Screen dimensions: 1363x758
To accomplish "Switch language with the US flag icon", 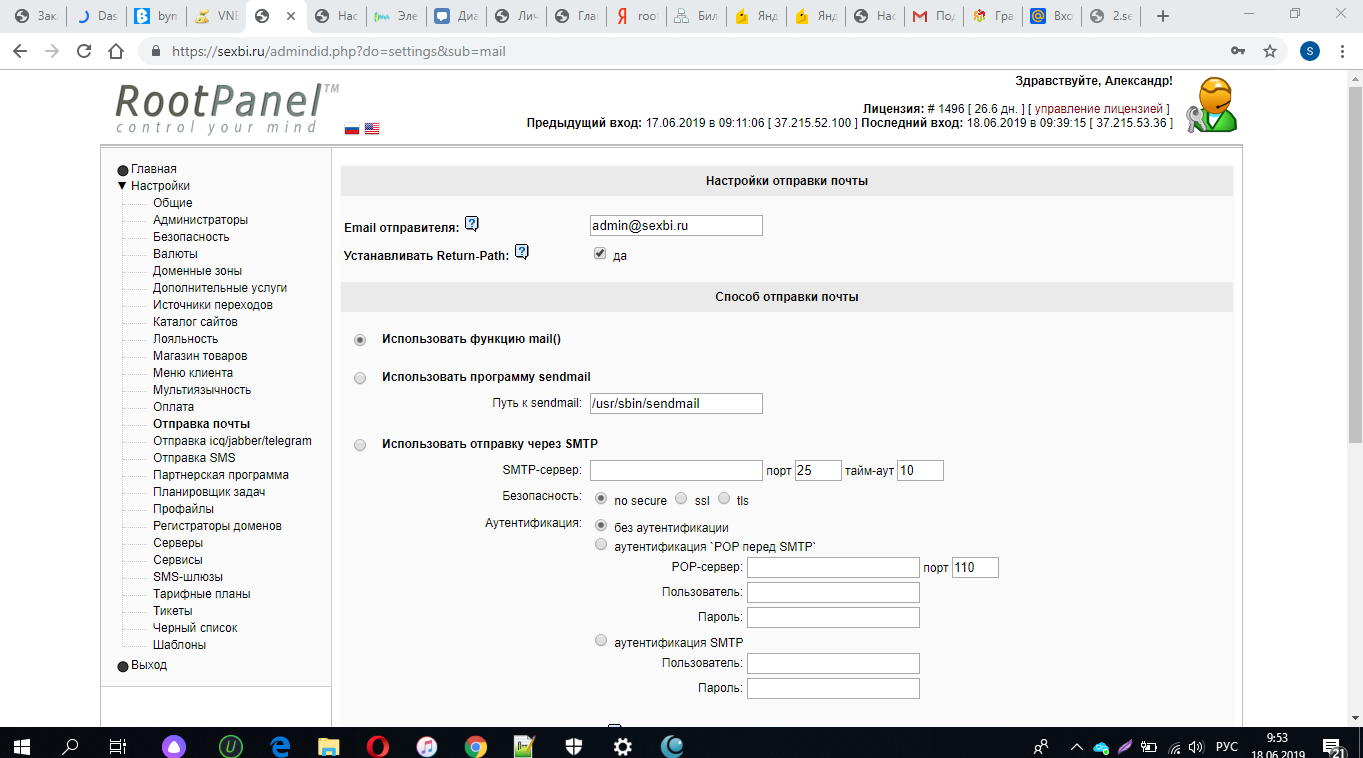I will (372, 129).
